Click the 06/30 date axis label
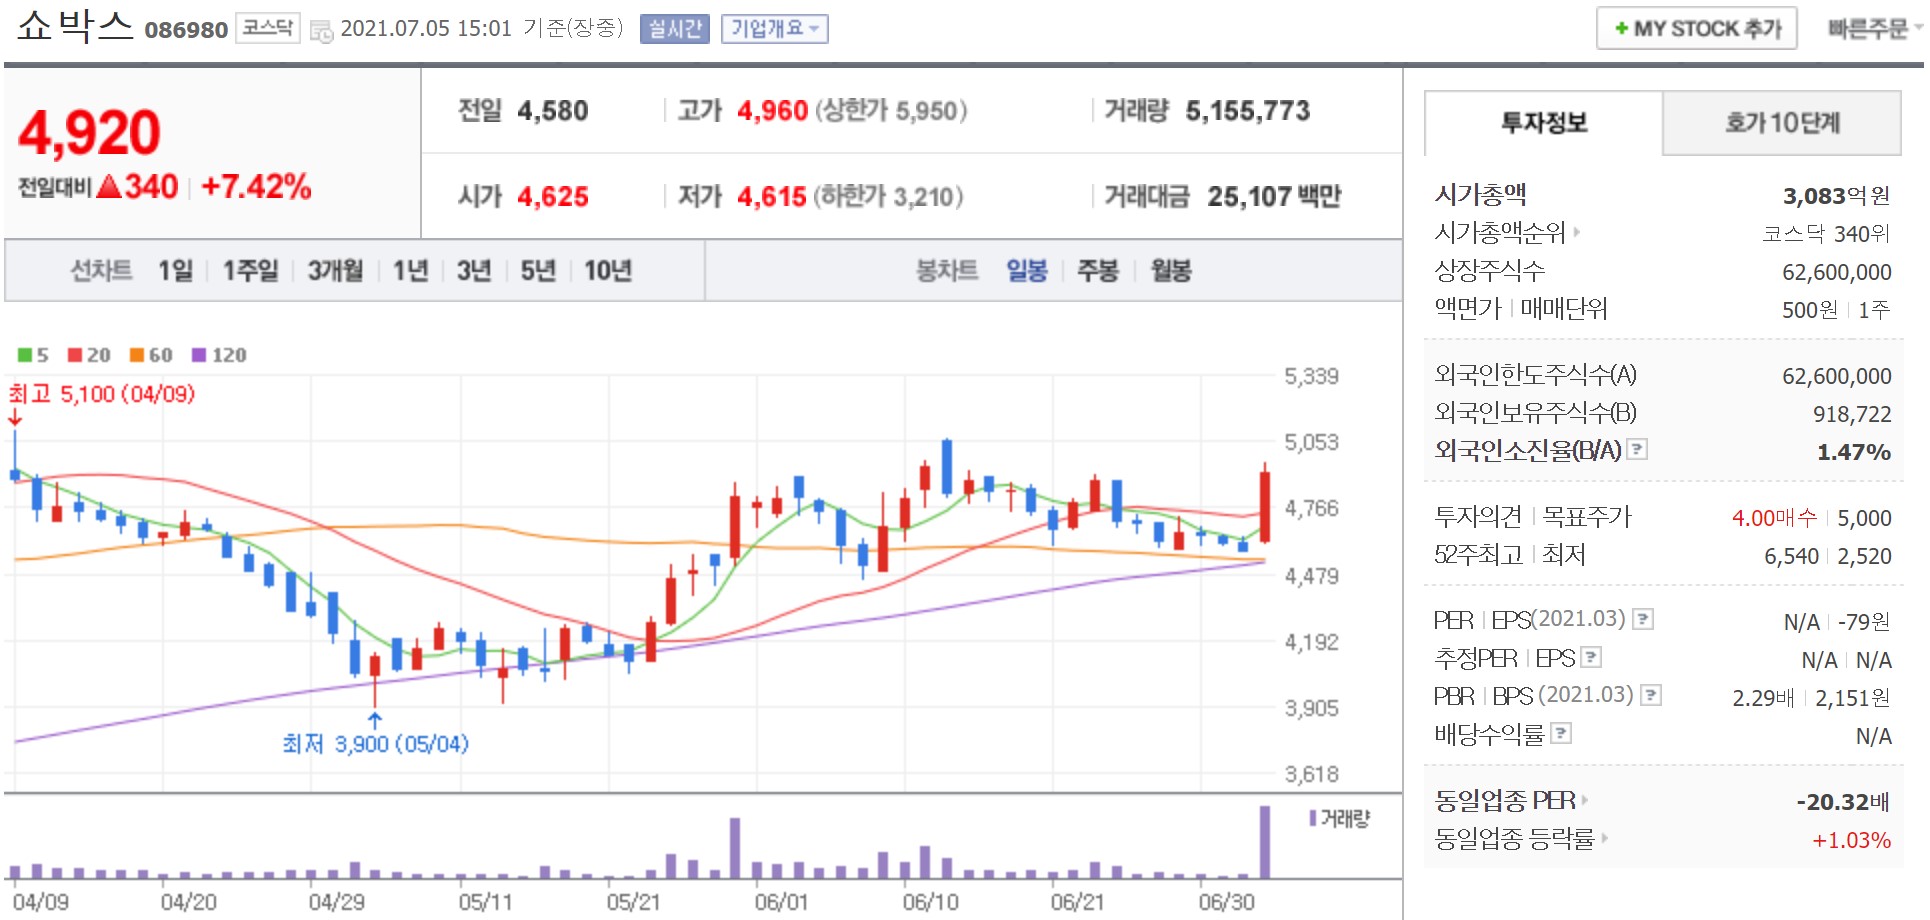 [x=1227, y=901]
